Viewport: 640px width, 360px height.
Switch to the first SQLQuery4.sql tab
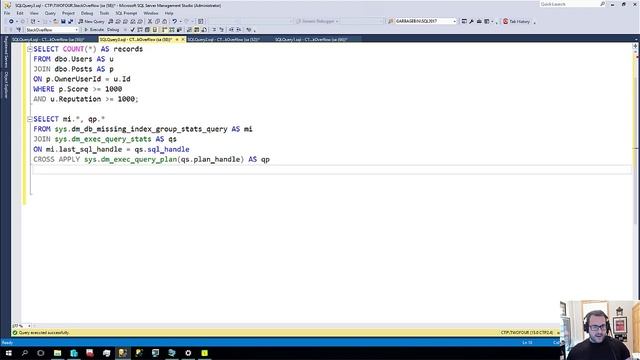48,40
